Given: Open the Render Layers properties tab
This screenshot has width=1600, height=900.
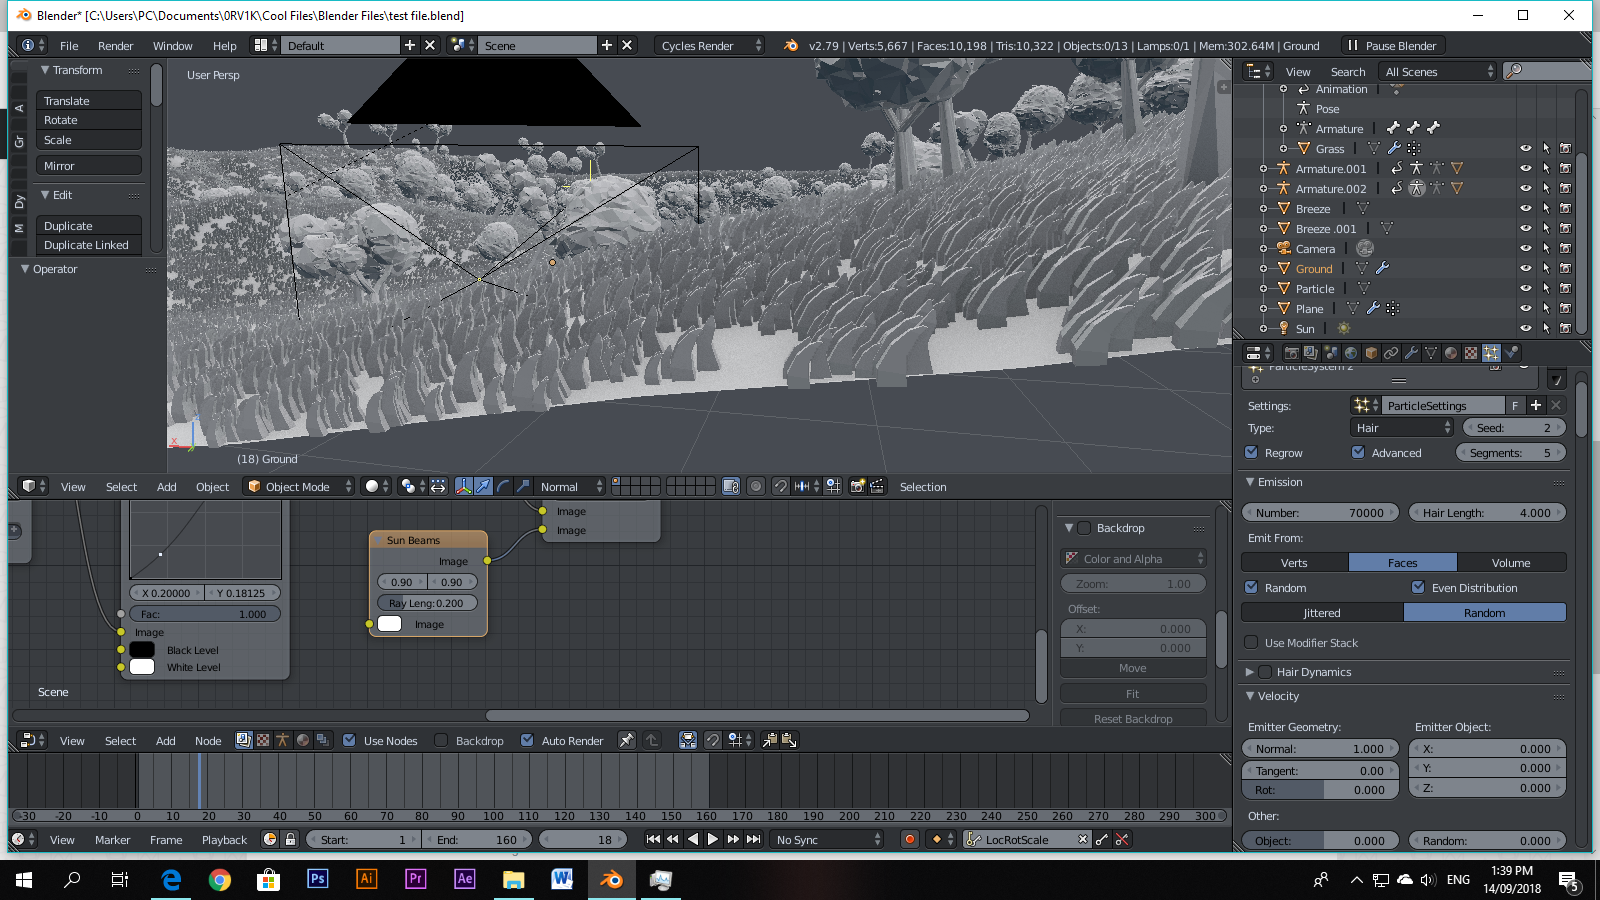Looking at the screenshot, I should coord(1311,353).
